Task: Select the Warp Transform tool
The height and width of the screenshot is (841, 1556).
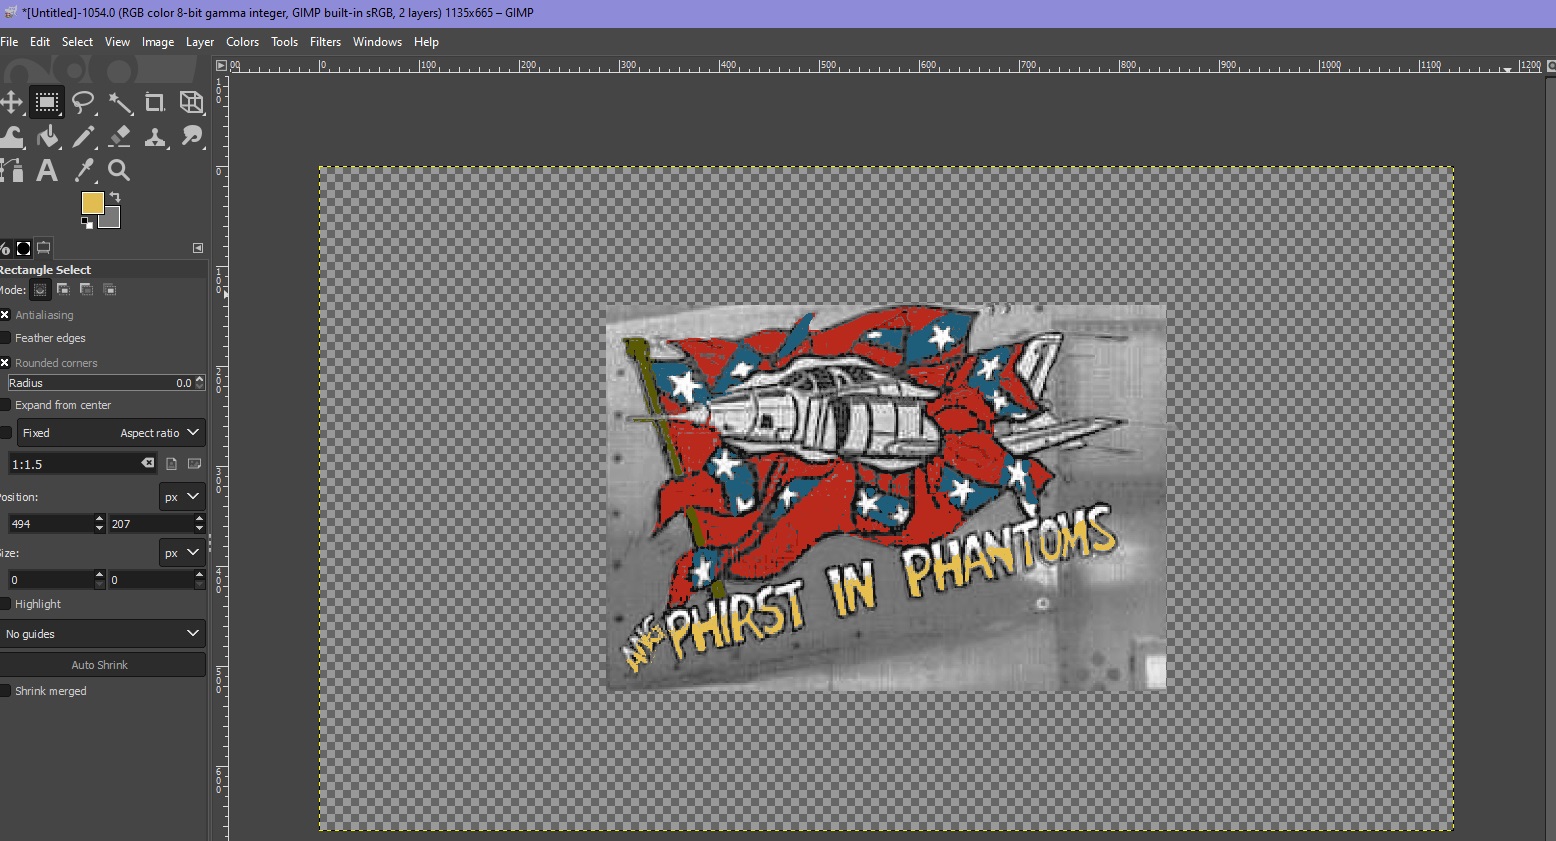Action: (11, 137)
